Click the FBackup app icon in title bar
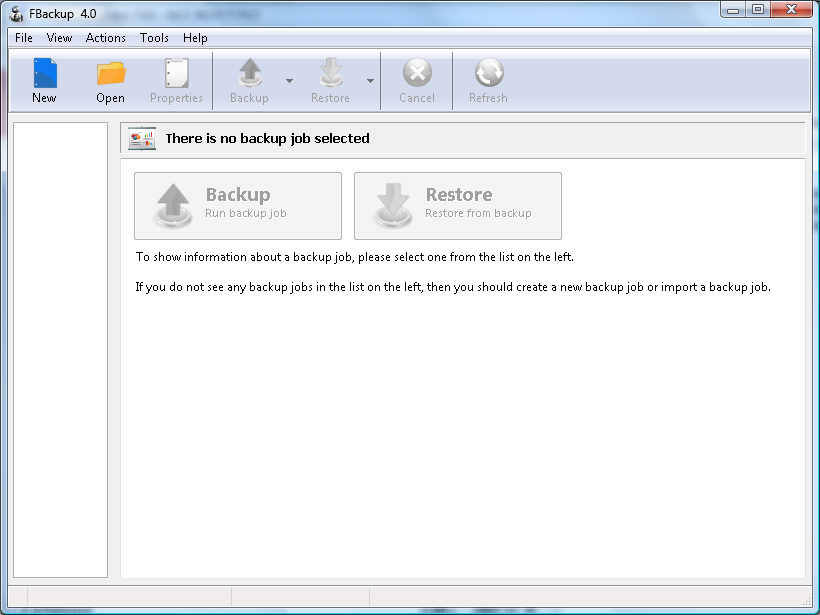Screen dimensions: 820x615 (x=16, y=14)
